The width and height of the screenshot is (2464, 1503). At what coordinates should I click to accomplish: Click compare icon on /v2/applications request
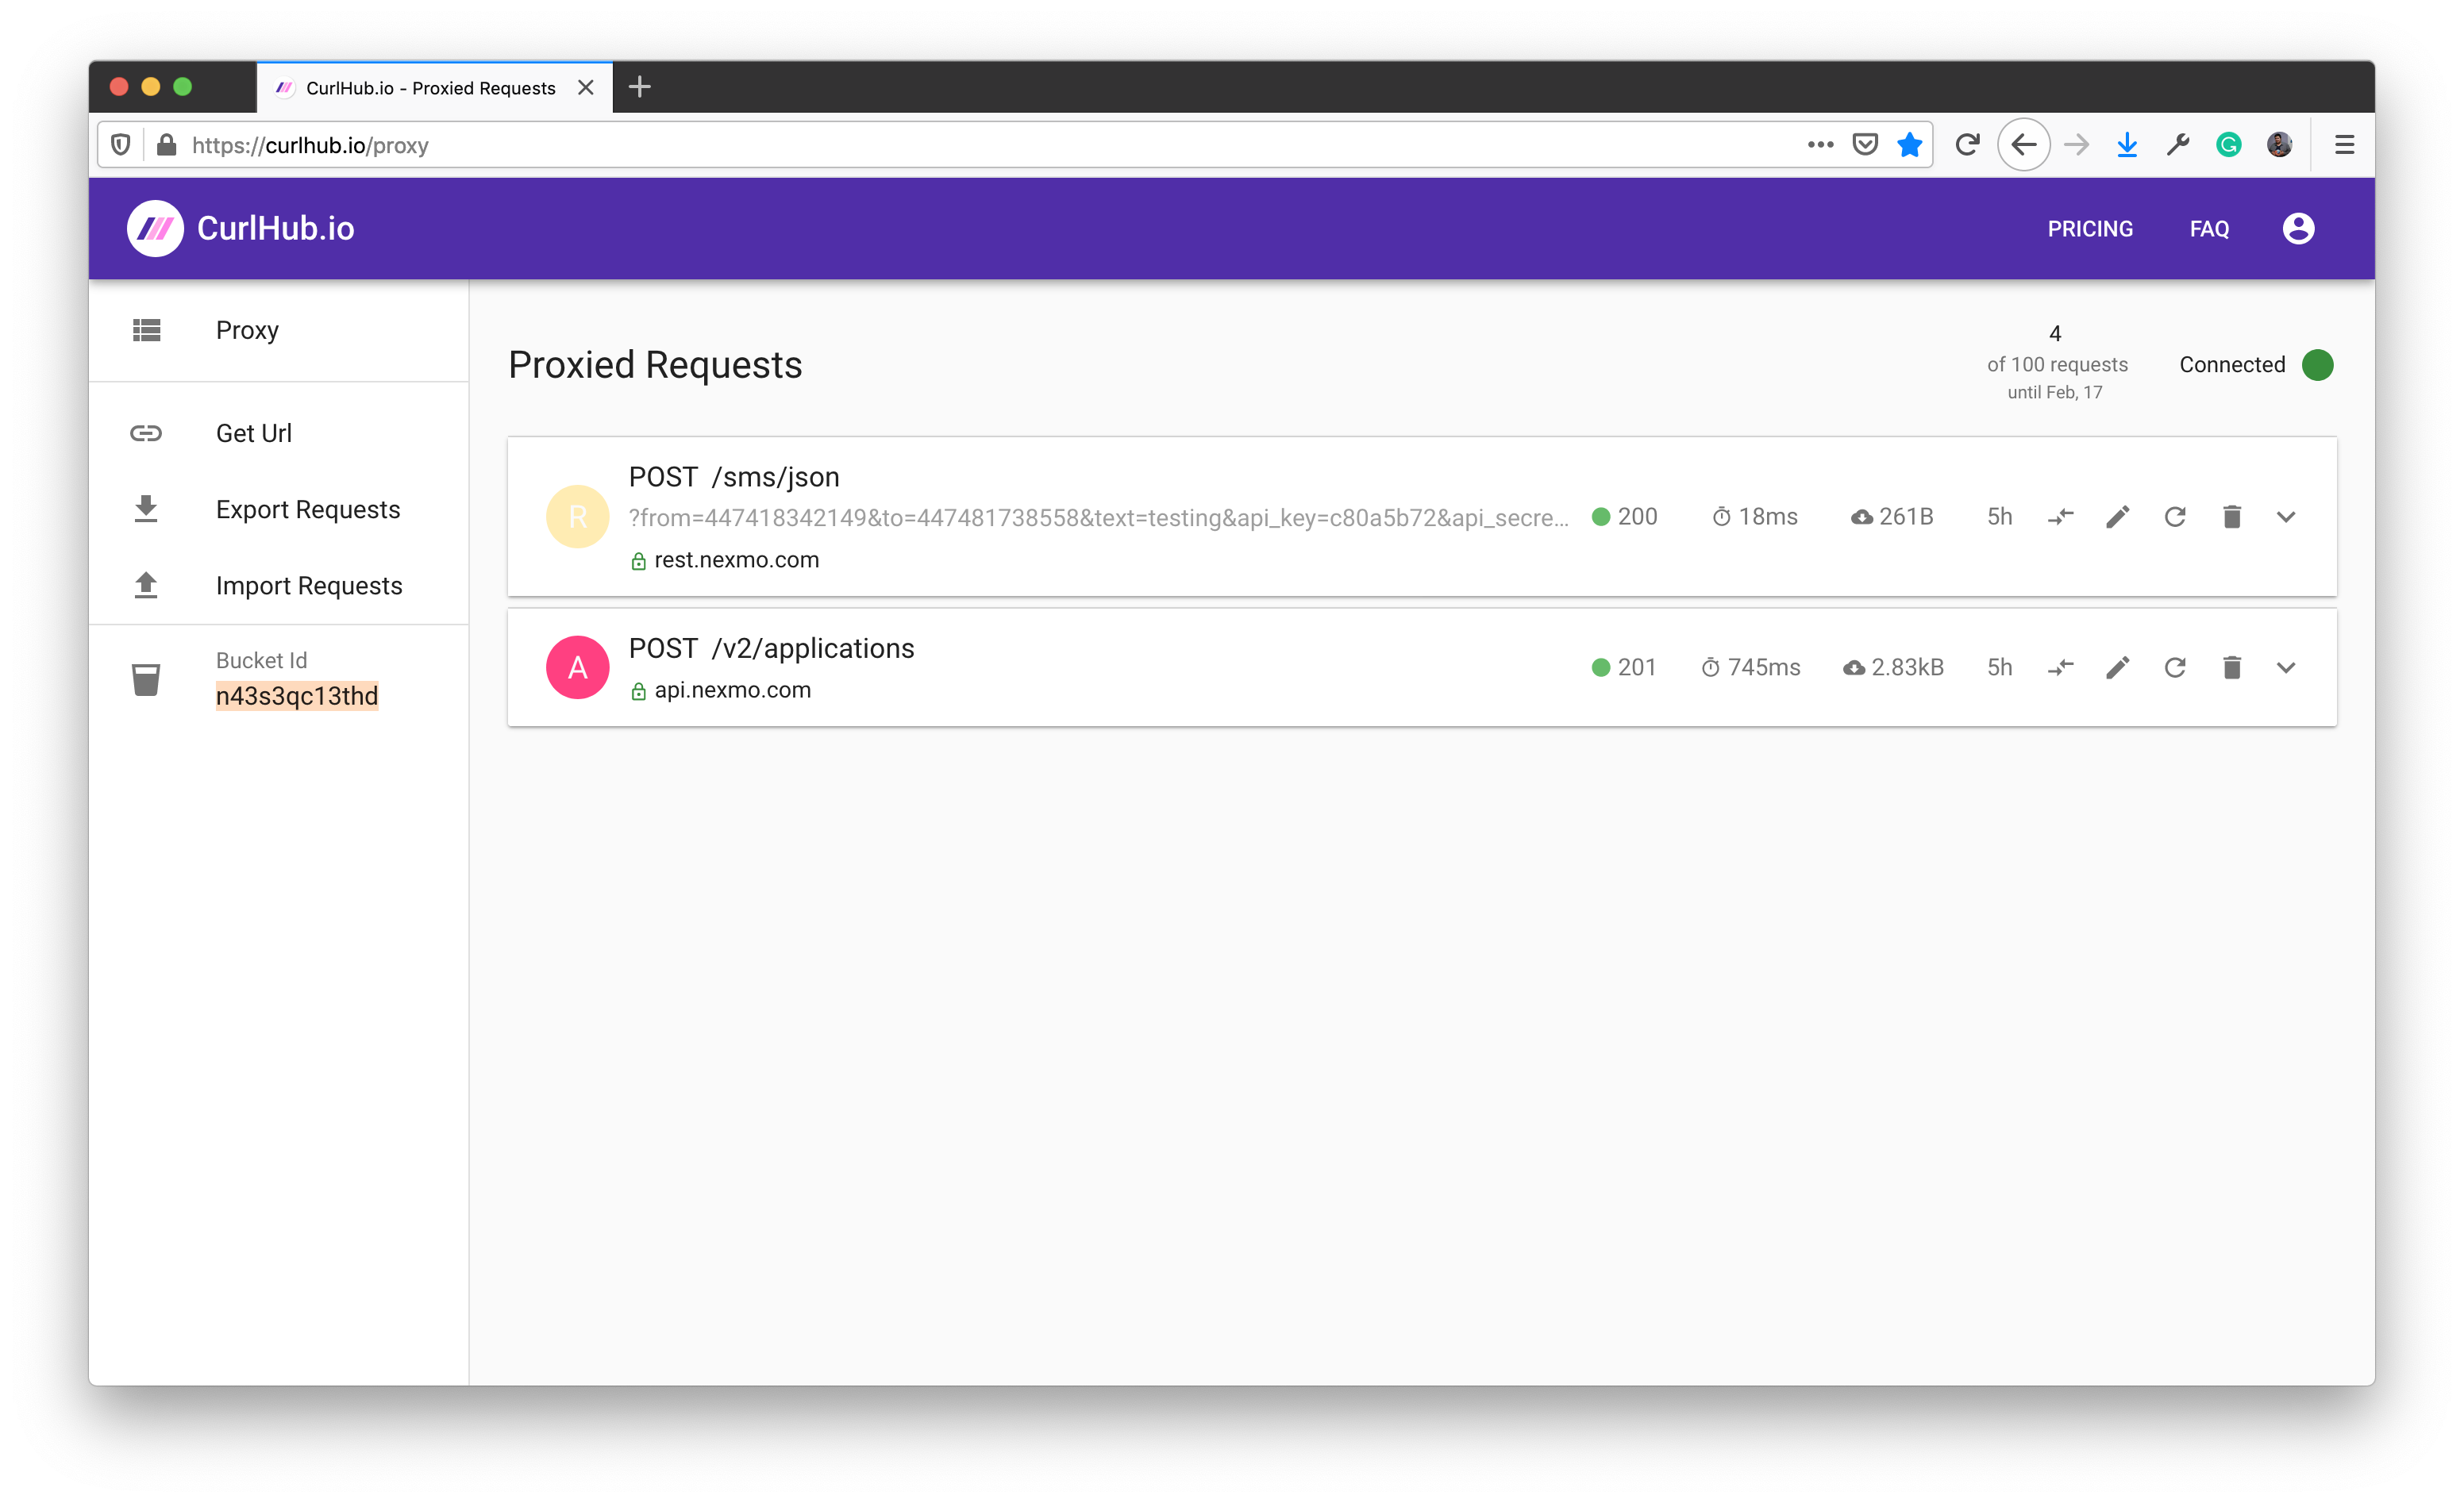click(2060, 667)
